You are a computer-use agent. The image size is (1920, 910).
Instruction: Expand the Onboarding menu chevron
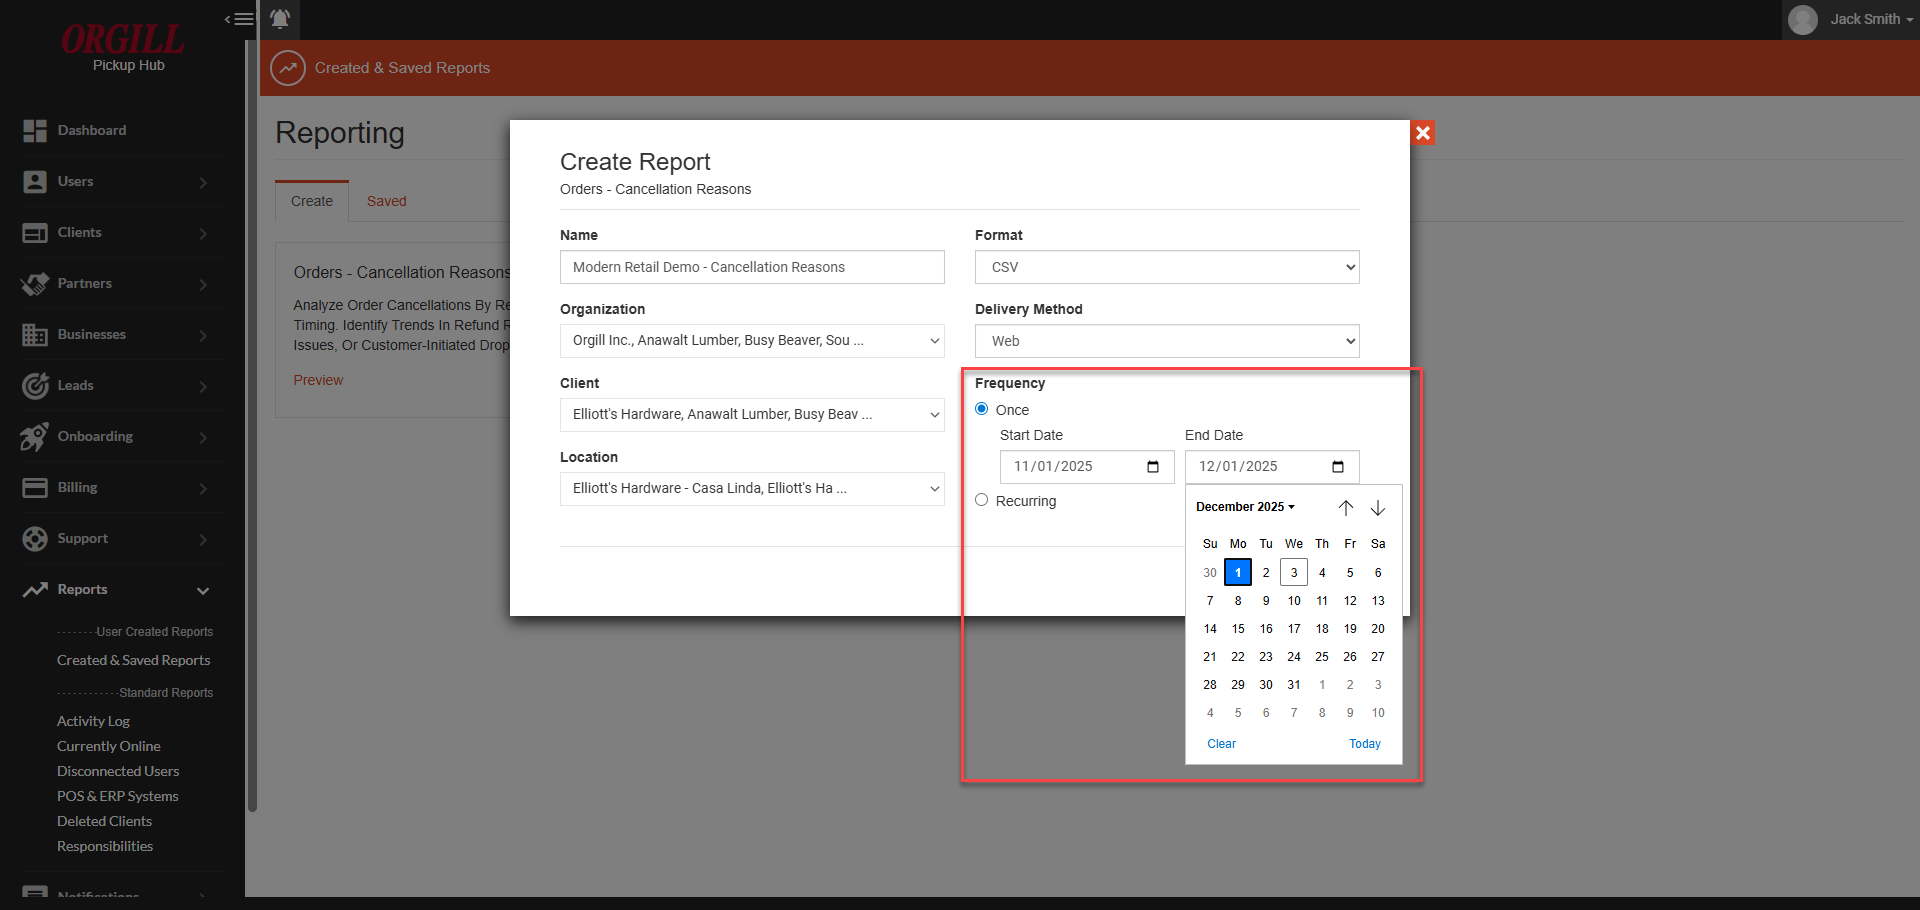[203, 438]
